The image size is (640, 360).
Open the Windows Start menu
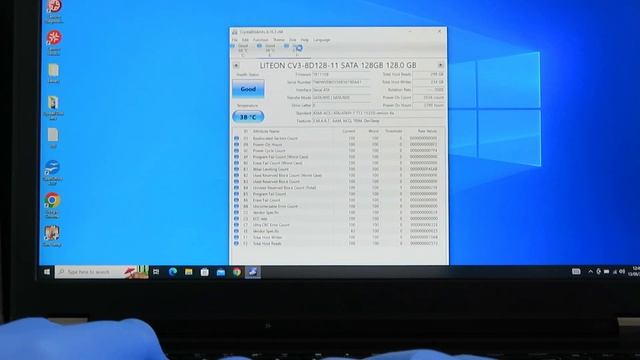pyautogui.click(x=47, y=272)
